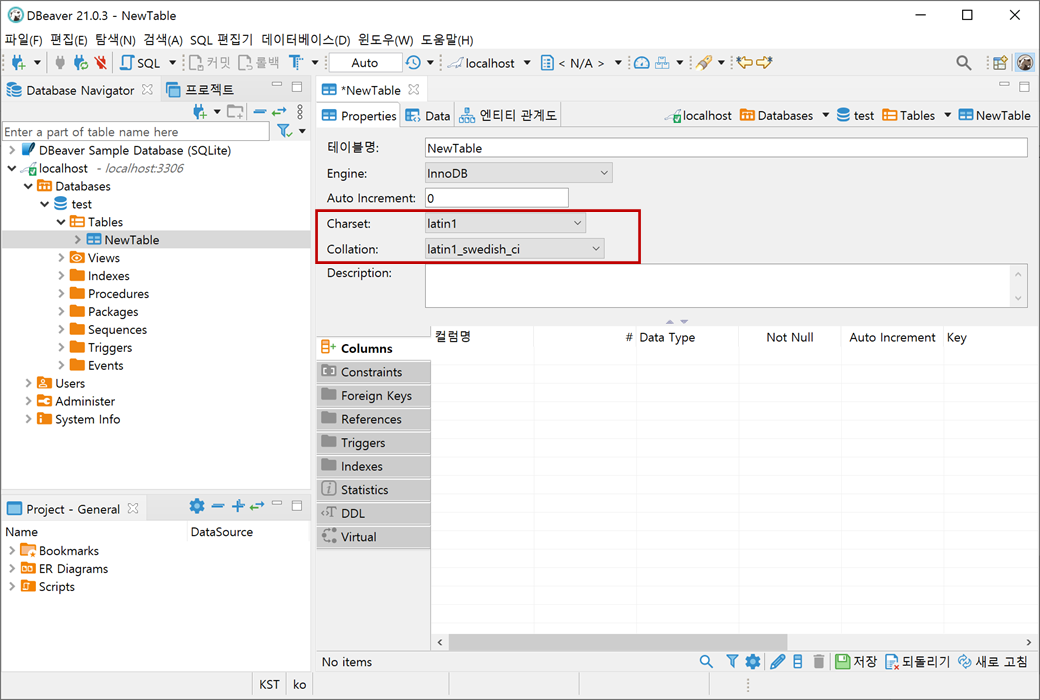The image size is (1040, 700).
Task: Click collapse all icon in Database Navigator
Action: point(260,111)
